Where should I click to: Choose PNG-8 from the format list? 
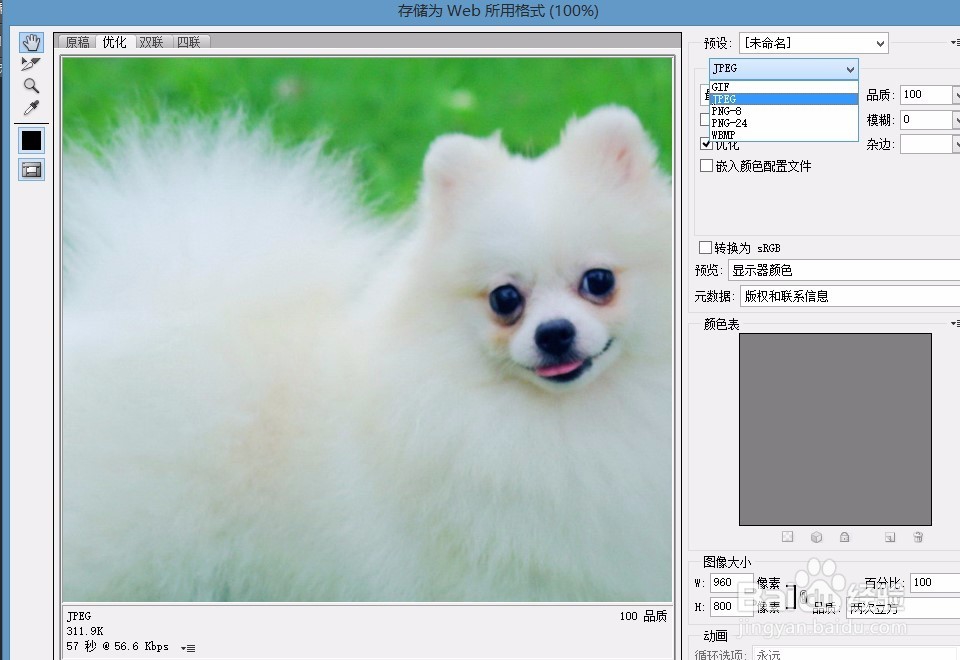coord(784,111)
